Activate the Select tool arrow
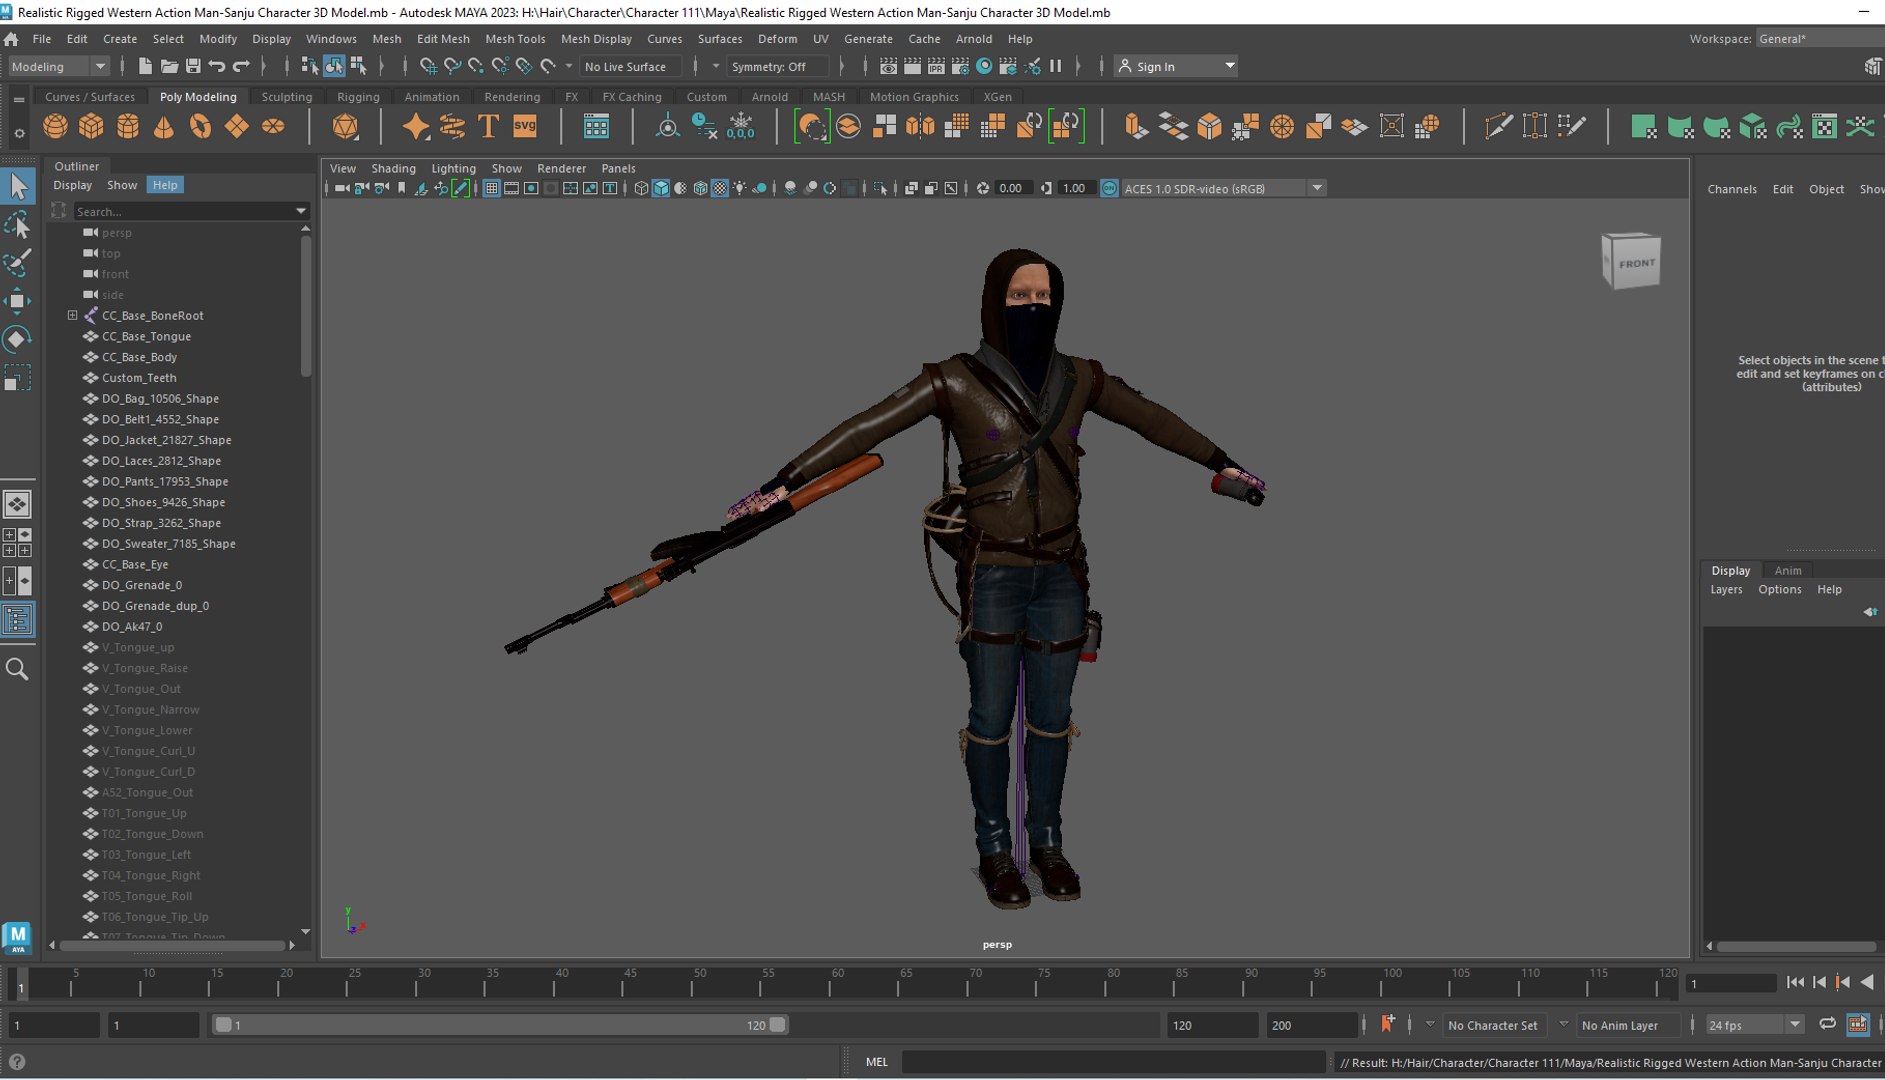The image size is (1885, 1080). 18,186
